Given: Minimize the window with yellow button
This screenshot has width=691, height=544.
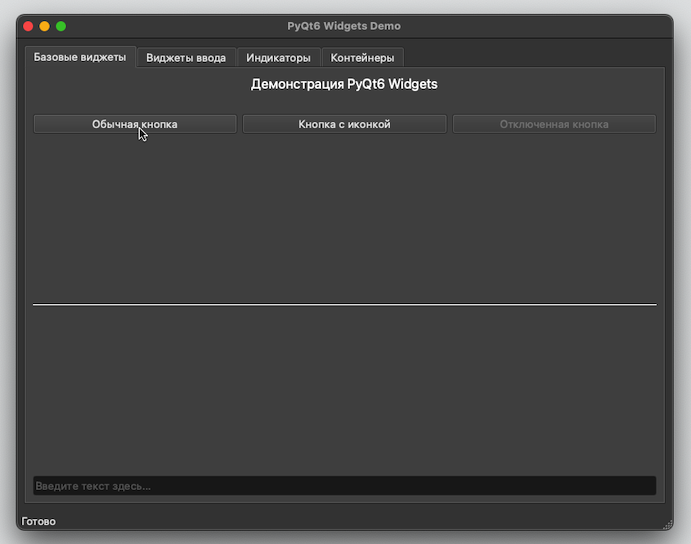Looking at the screenshot, I should (x=45, y=26).
